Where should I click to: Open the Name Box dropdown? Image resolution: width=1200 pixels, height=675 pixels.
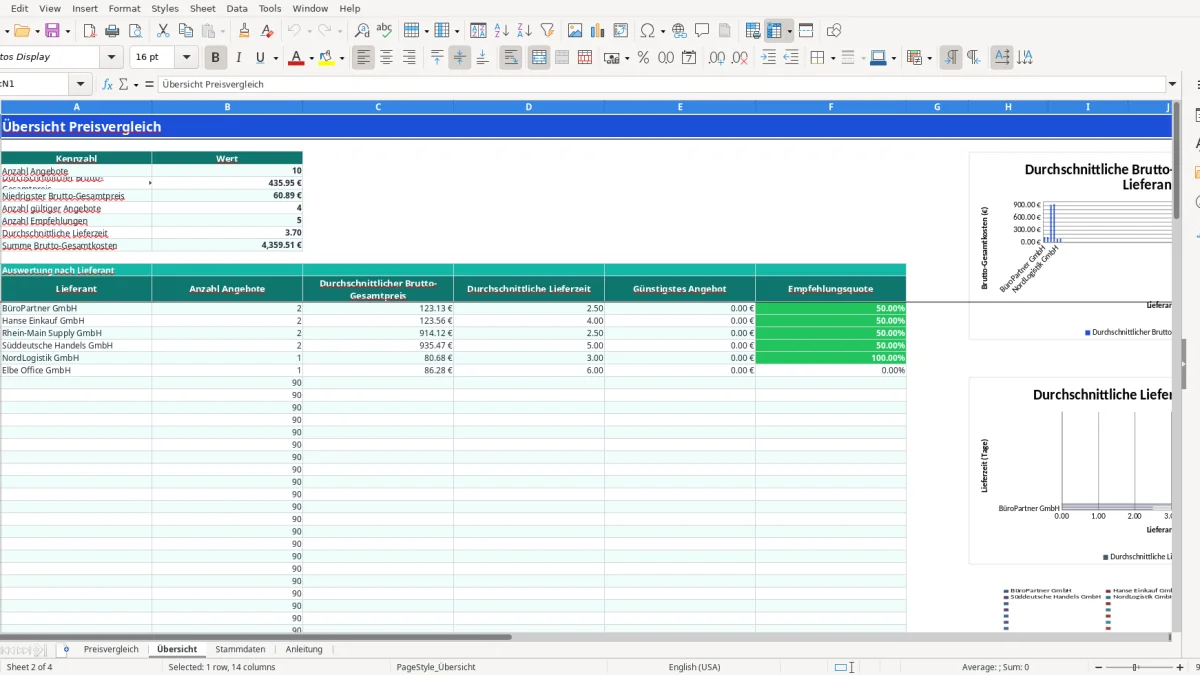point(81,84)
